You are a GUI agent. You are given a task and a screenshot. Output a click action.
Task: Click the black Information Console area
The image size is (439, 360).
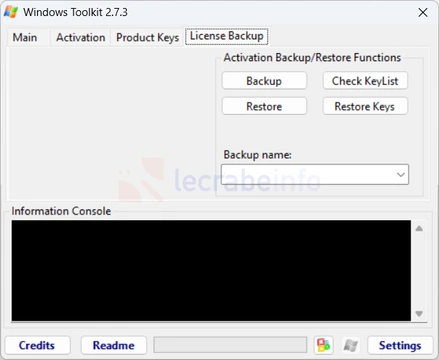[211, 270]
